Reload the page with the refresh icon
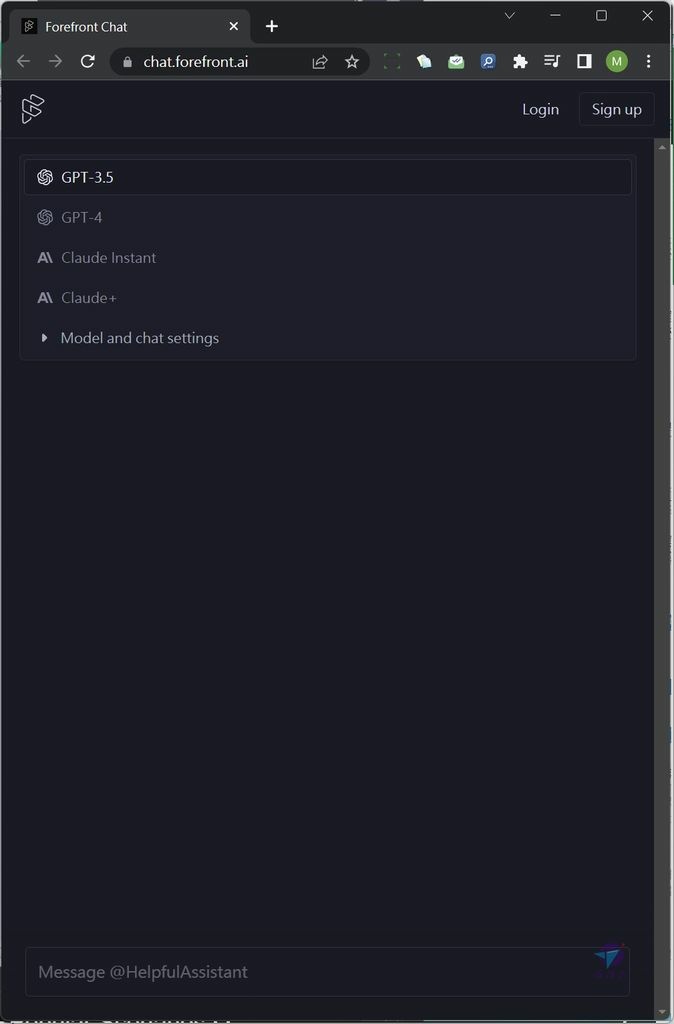This screenshot has height=1024, width=674. tap(88, 62)
